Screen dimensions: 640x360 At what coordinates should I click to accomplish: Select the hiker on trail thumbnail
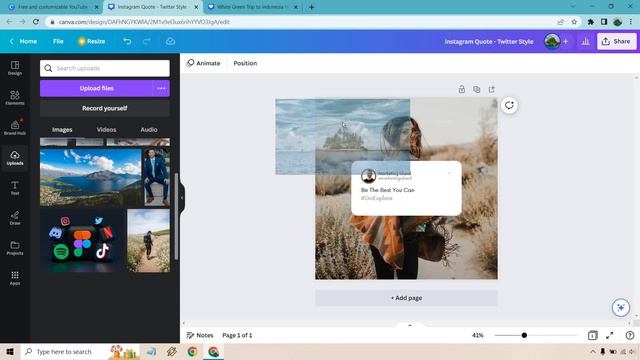point(149,241)
